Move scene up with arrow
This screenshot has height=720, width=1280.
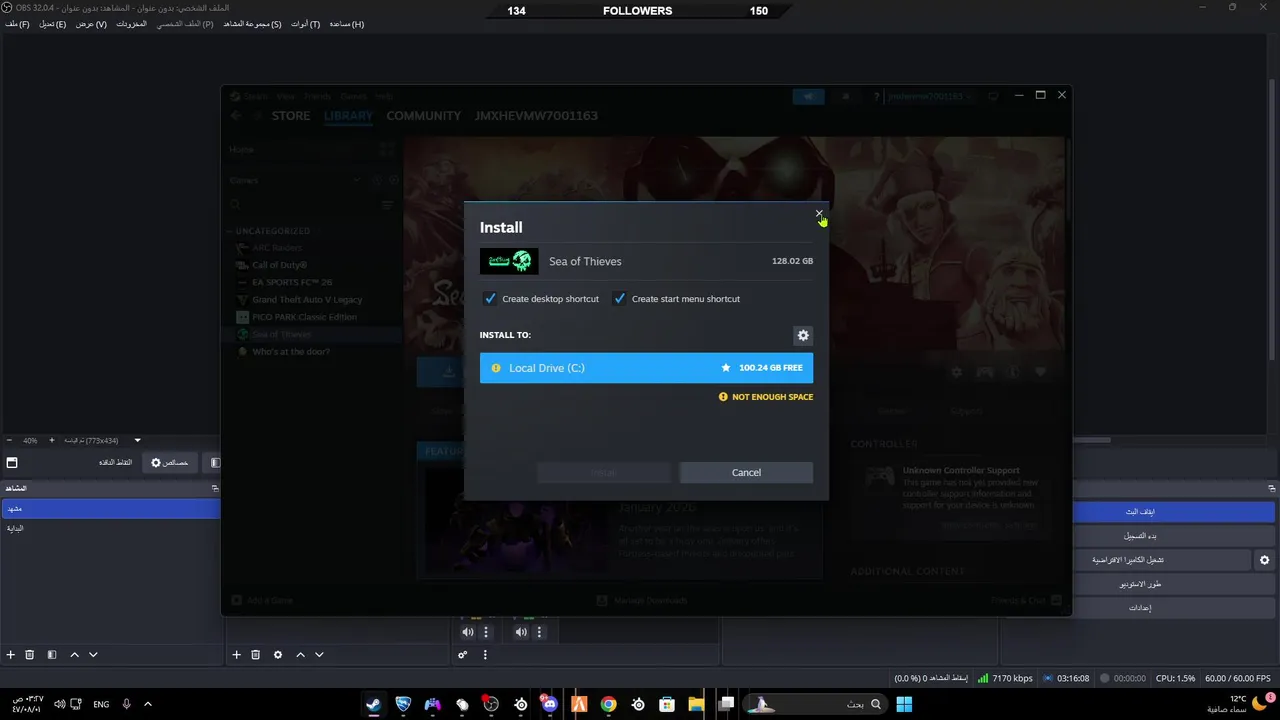coord(74,655)
